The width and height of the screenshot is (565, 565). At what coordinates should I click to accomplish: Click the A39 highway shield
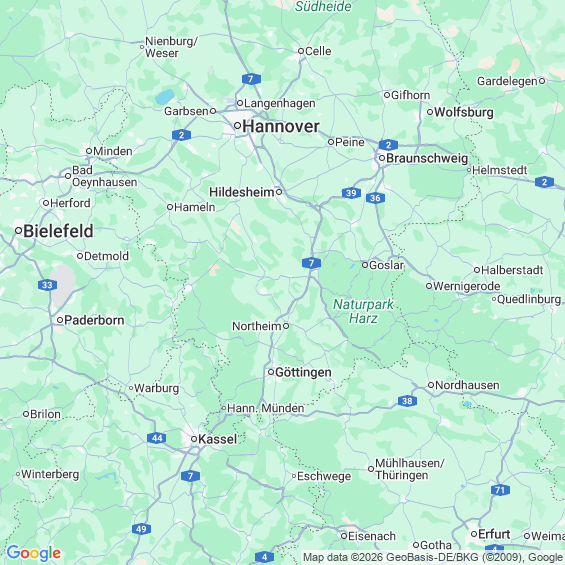pos(351,193)
